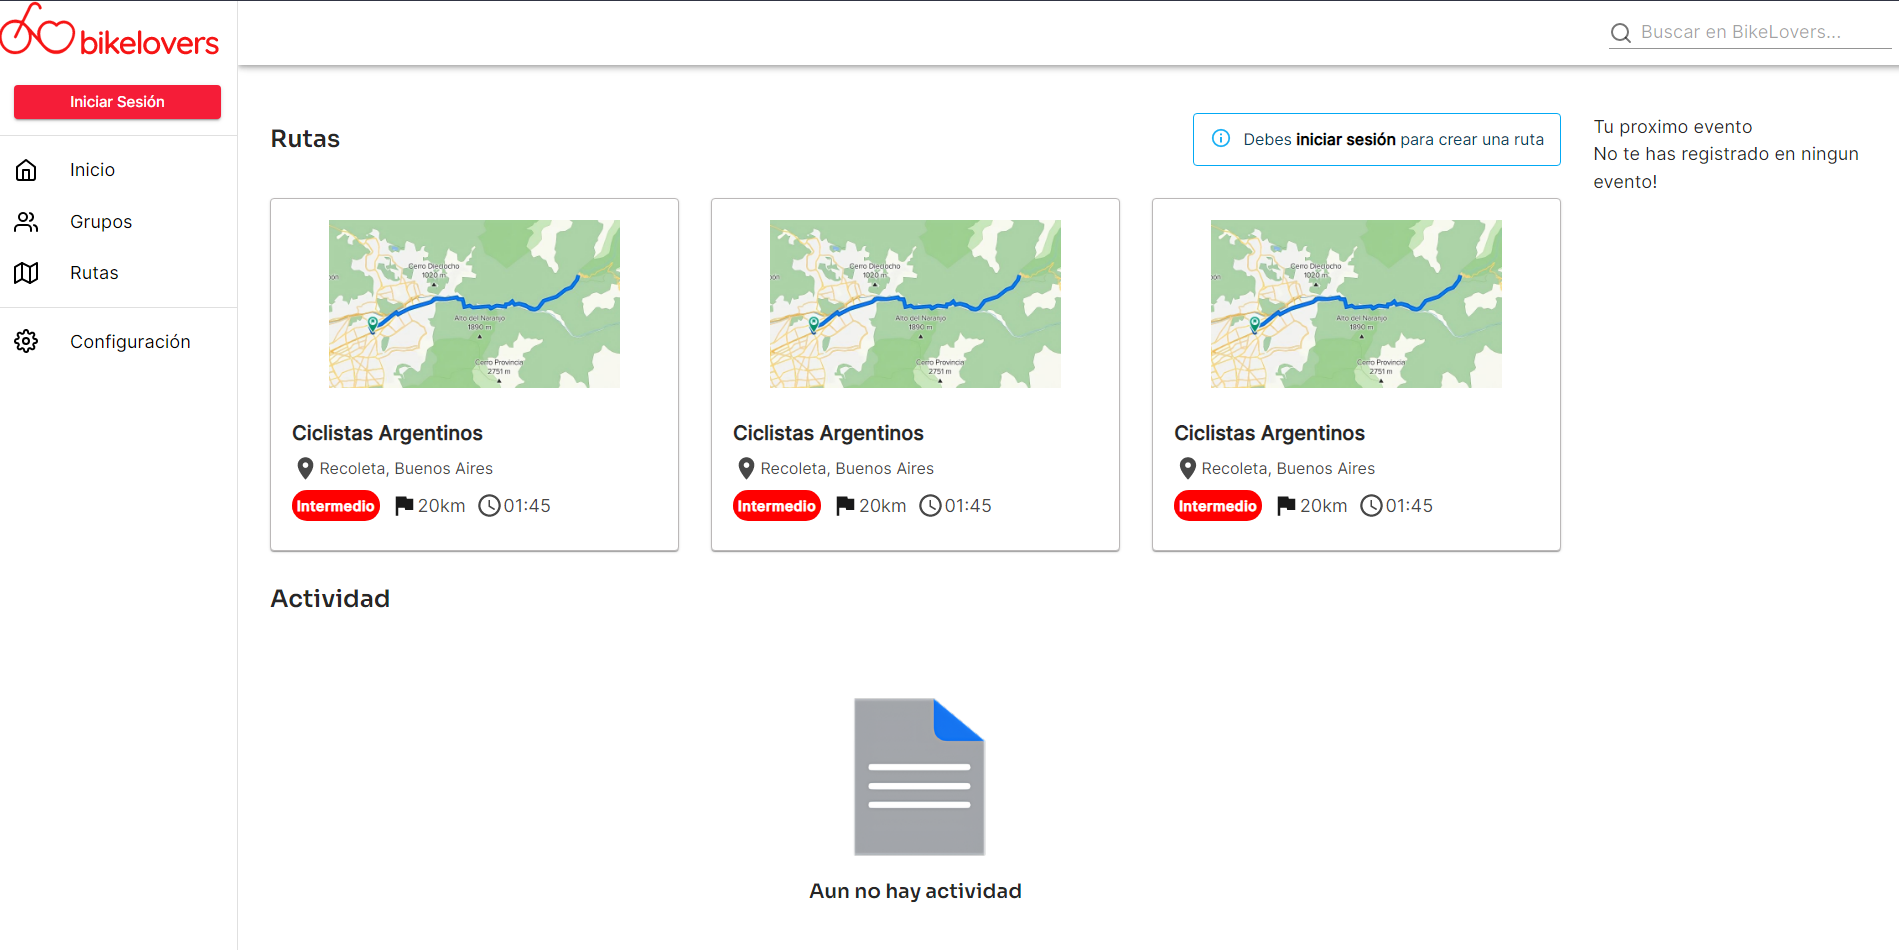Open third Ciclistas Argentinos route title

pos(1269,433)
